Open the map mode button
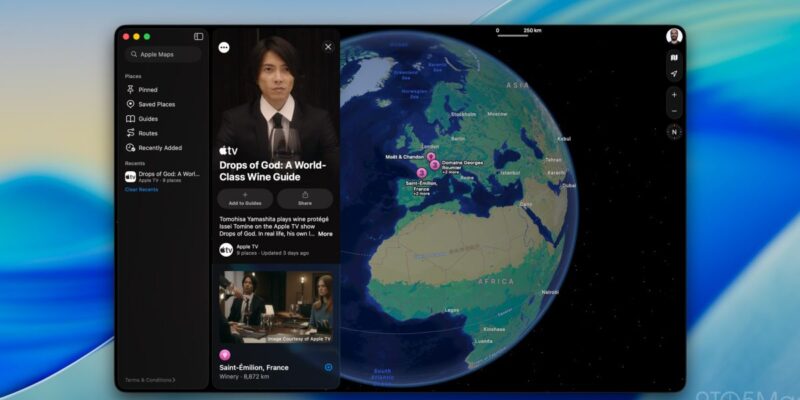This screenshot has height=400, width=800. 674,58
